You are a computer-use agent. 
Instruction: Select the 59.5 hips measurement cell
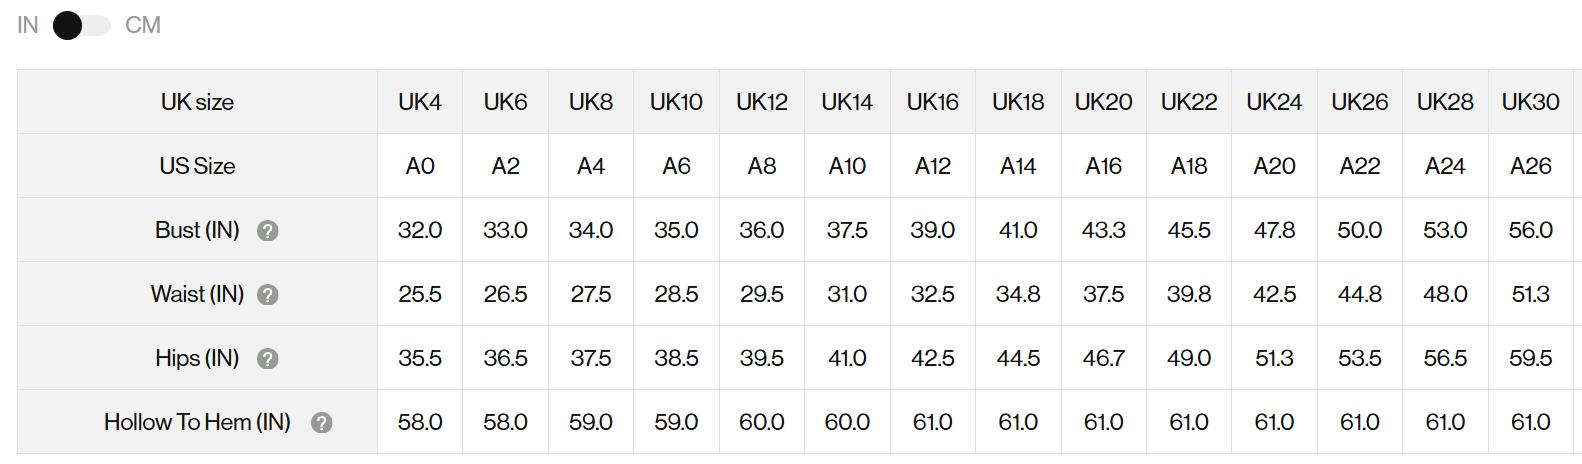click(1530, 358)
